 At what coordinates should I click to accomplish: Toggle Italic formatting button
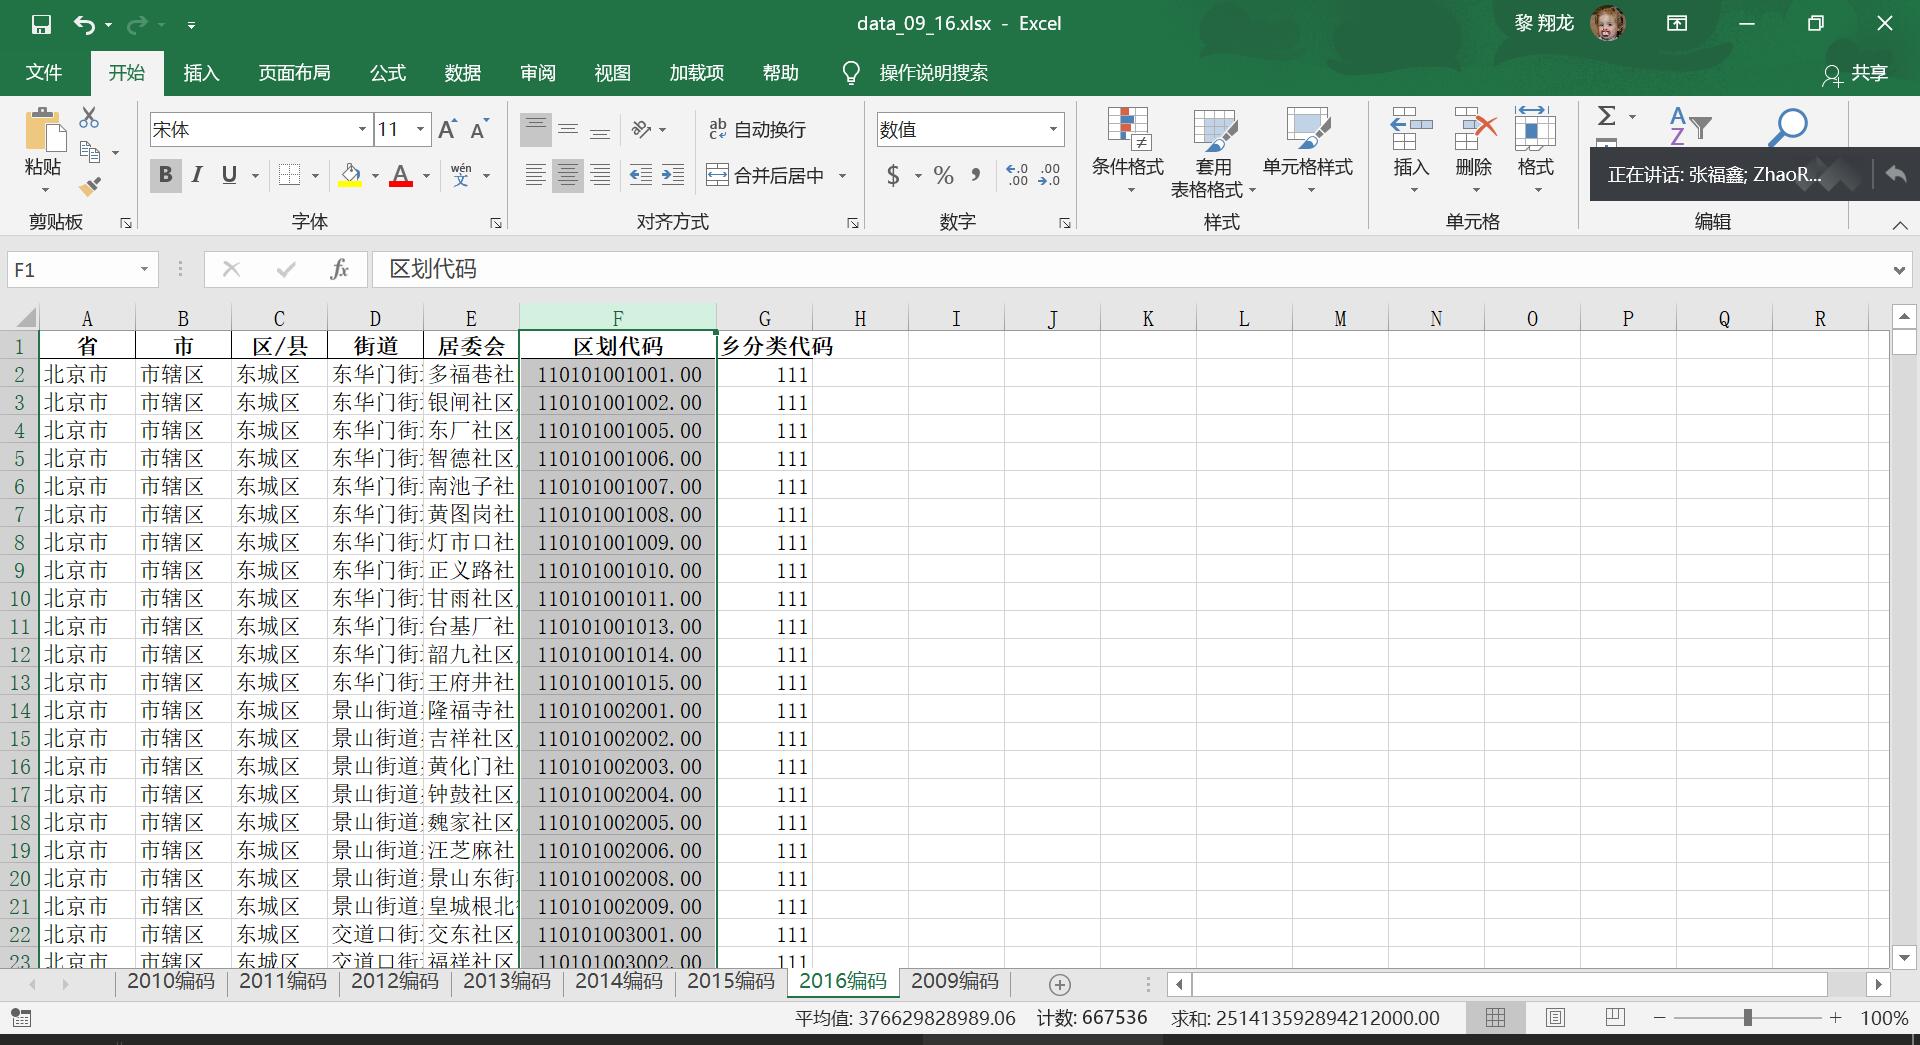[x=197, y=176]
